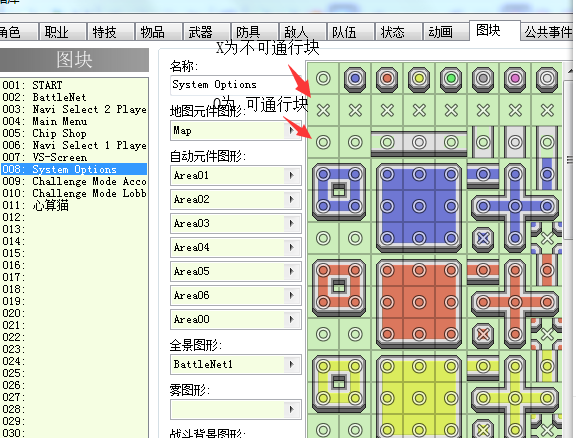Toggle the X under the yellow button tile

point(419,110)
